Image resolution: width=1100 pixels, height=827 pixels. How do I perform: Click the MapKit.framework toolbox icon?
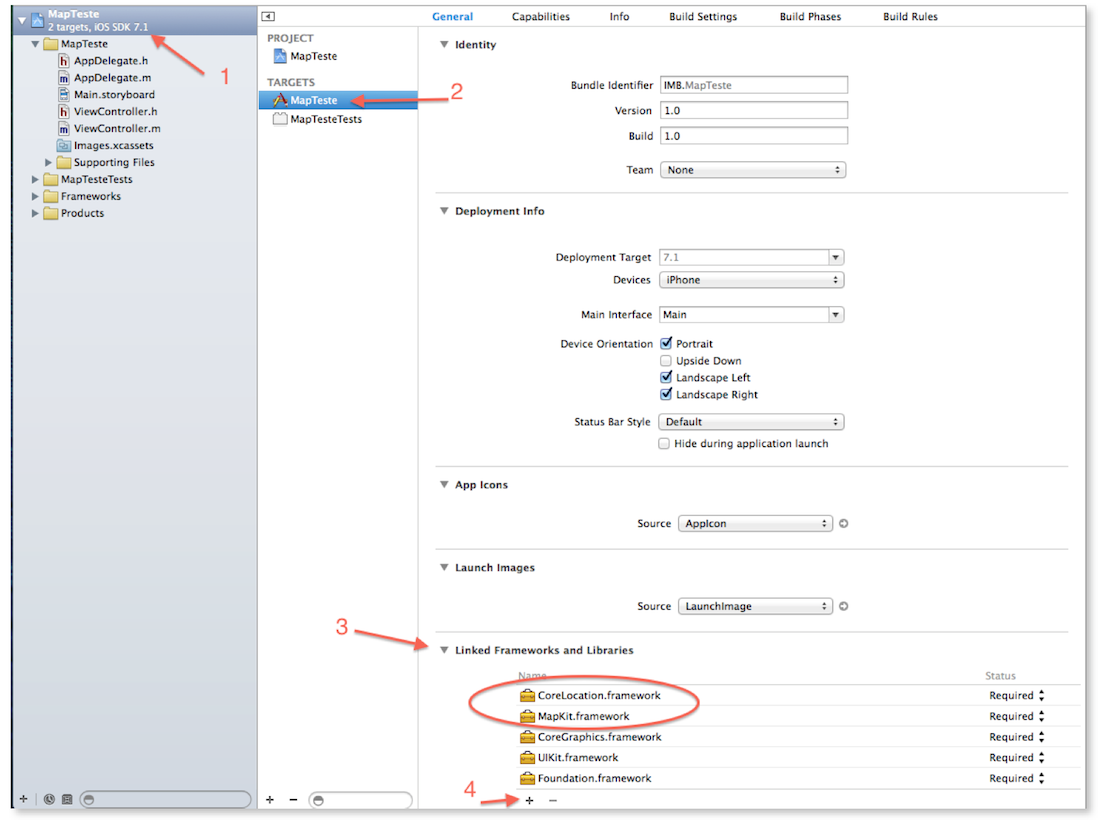point(528,716)
